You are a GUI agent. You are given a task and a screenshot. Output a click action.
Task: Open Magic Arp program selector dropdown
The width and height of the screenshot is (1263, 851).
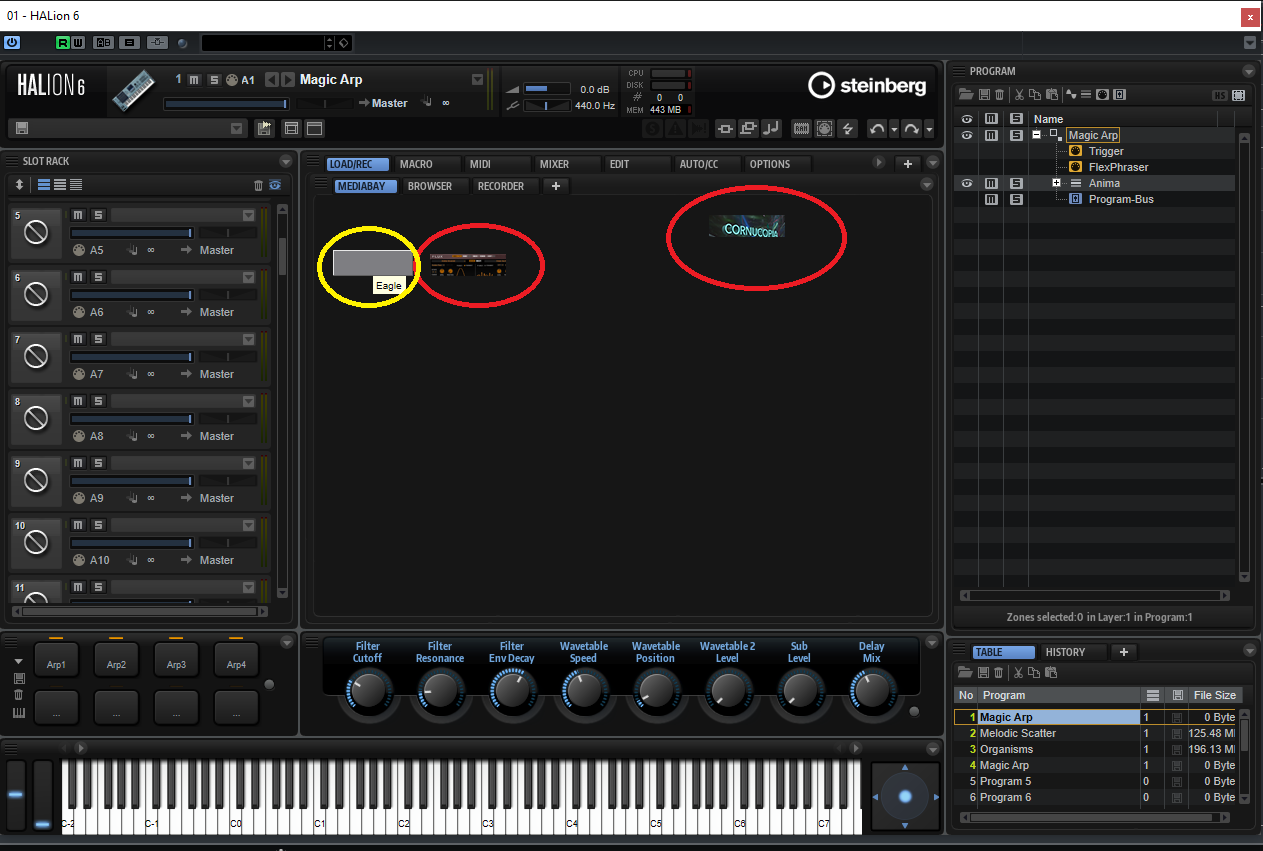tap(477, 80)
